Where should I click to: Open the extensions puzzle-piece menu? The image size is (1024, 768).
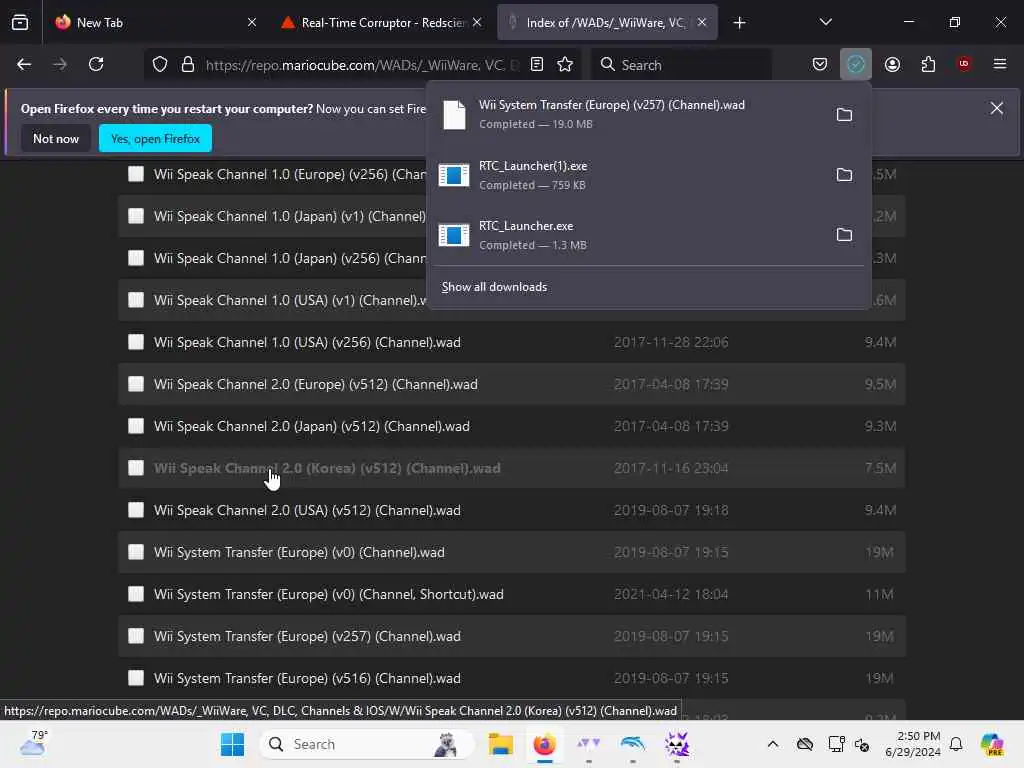[x=928, y=64]
